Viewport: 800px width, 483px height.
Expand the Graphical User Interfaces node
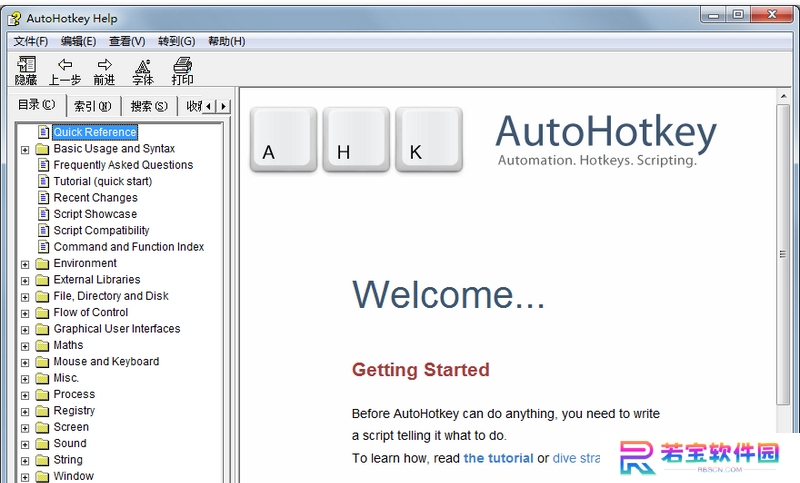click(x=25, y=330)
